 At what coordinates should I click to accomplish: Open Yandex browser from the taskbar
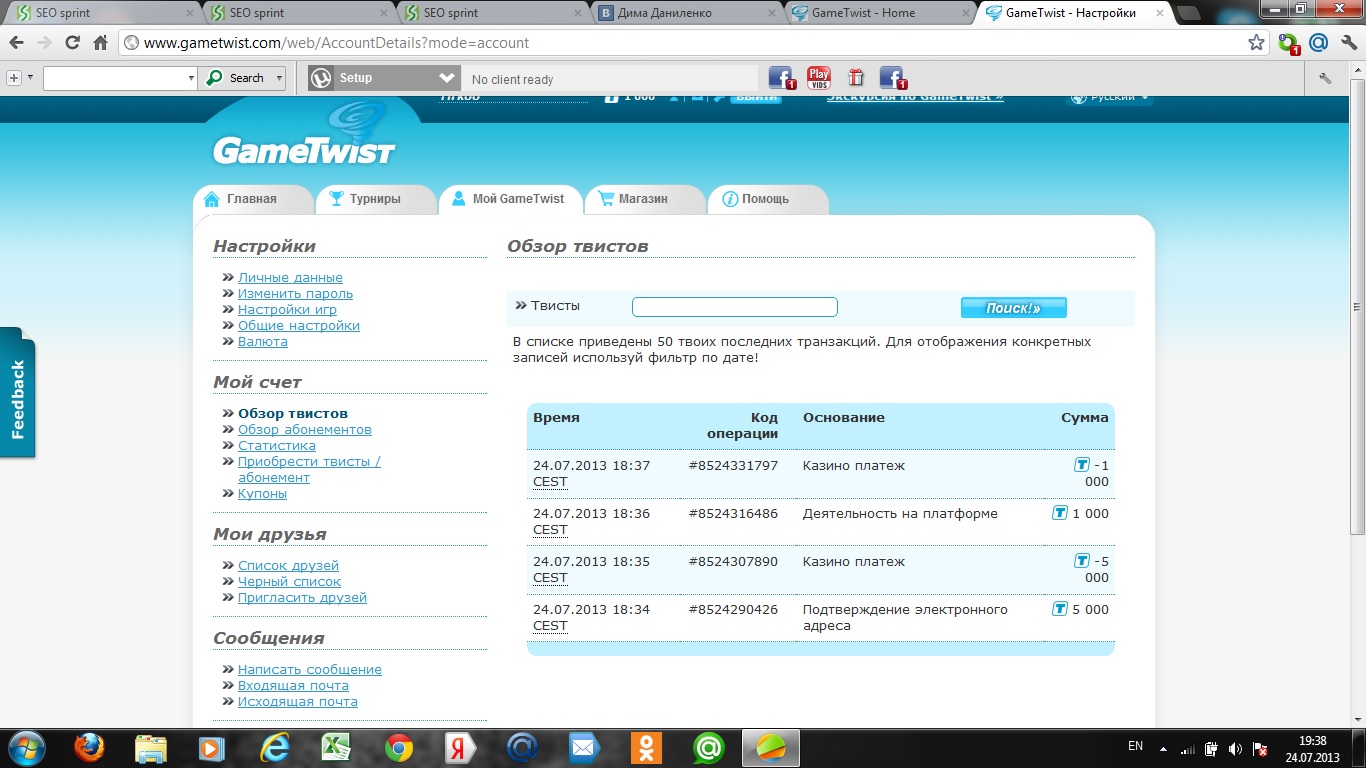(460, 748)
